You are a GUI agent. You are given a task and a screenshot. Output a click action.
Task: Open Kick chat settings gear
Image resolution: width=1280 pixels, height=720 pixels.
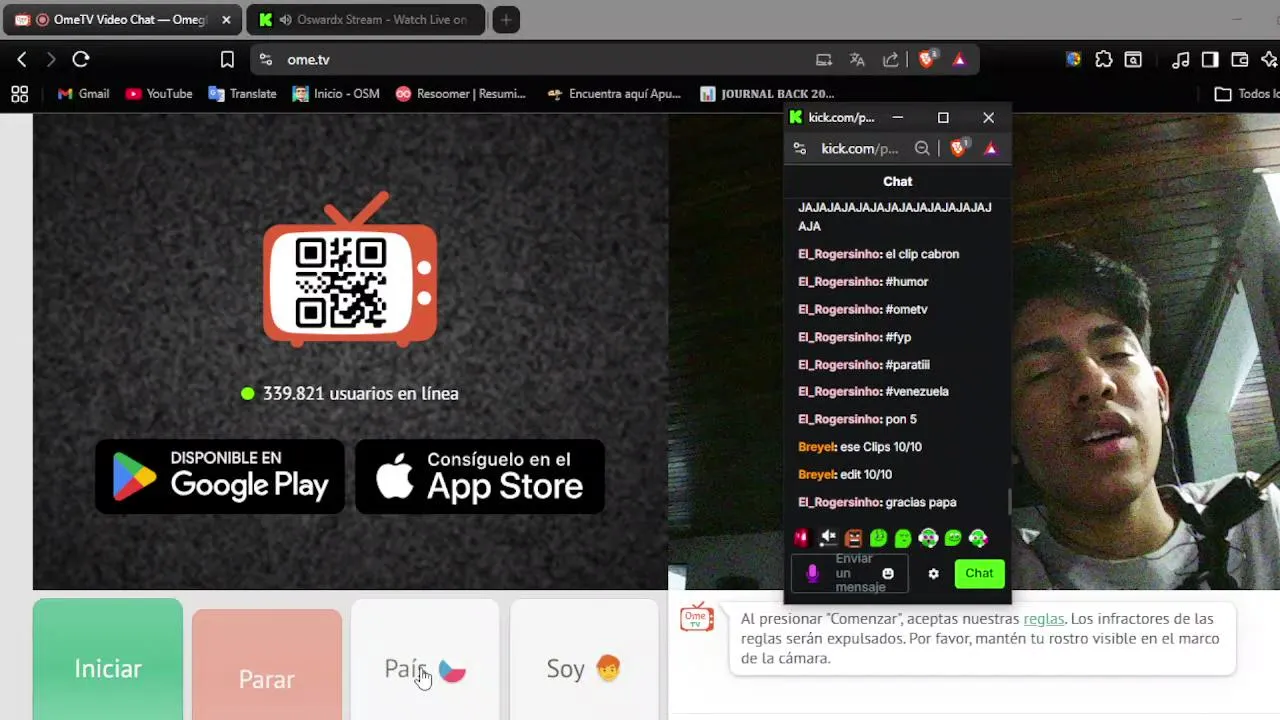[x=933, y=574]
